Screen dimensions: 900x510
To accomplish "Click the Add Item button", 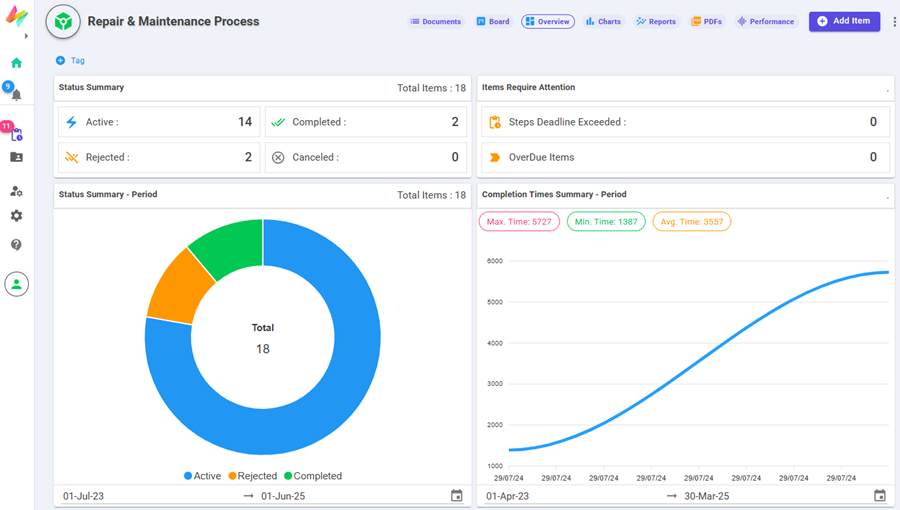I will [x=844, y=21].
